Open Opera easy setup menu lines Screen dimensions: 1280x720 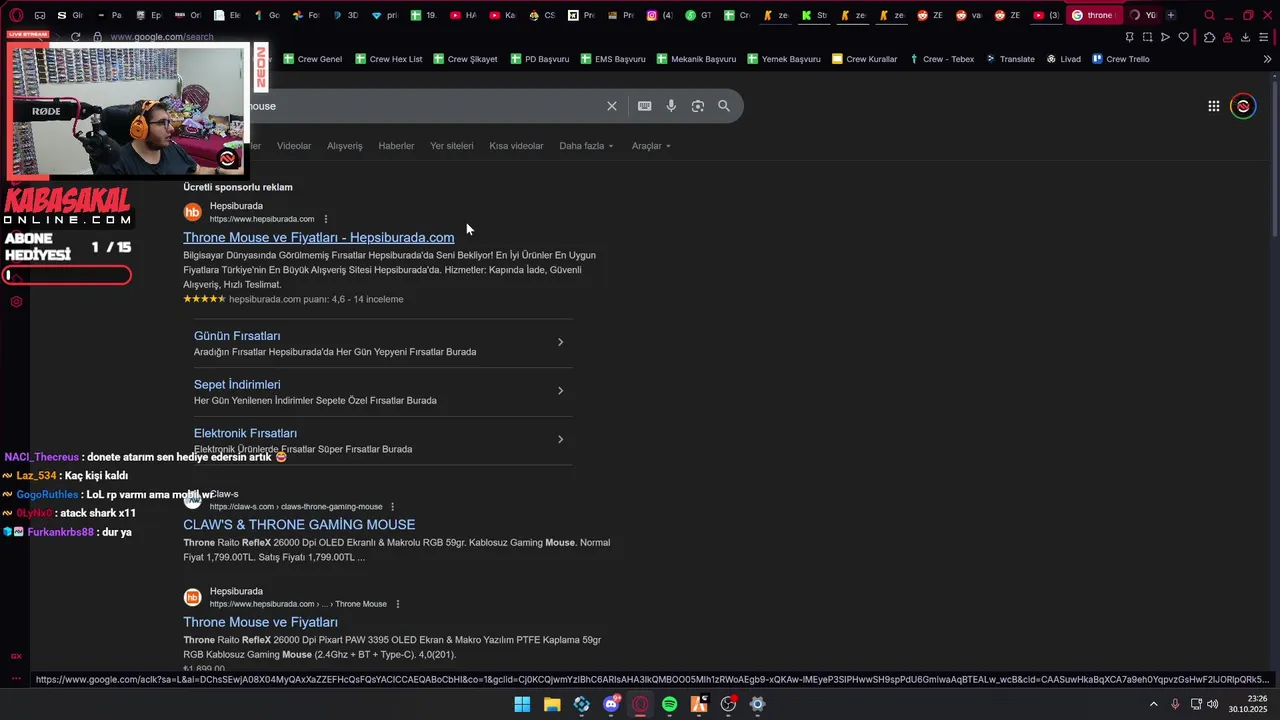[1264, 37]
